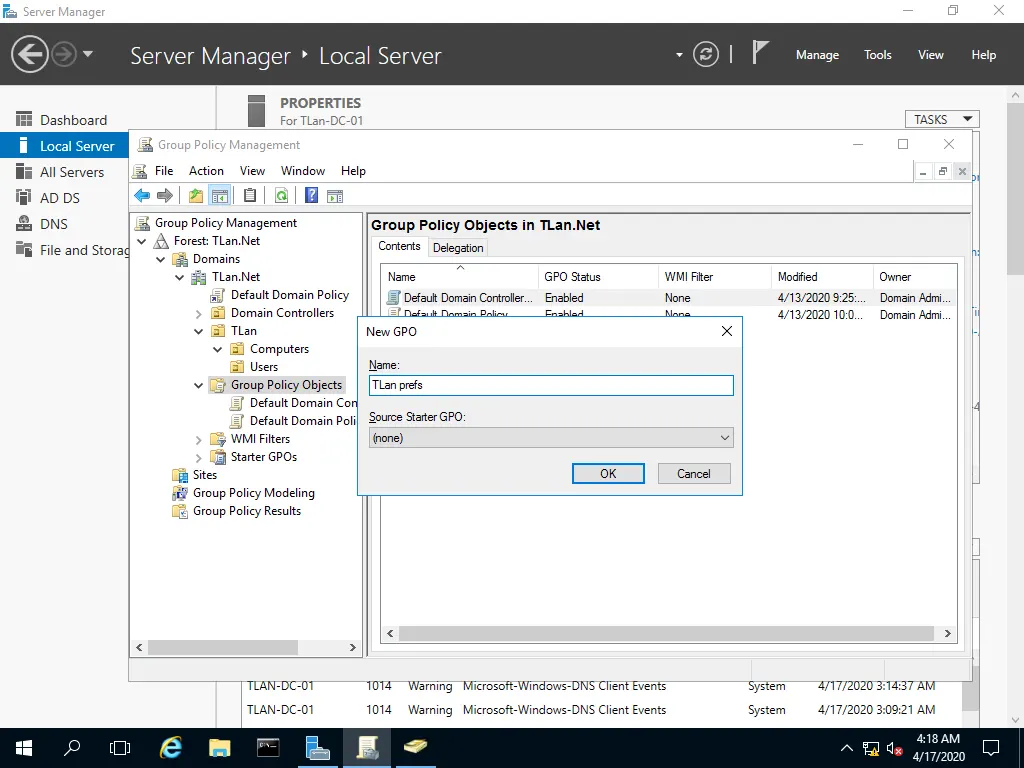
Task: Open Task View on taskbar
Action: (120, 748)
